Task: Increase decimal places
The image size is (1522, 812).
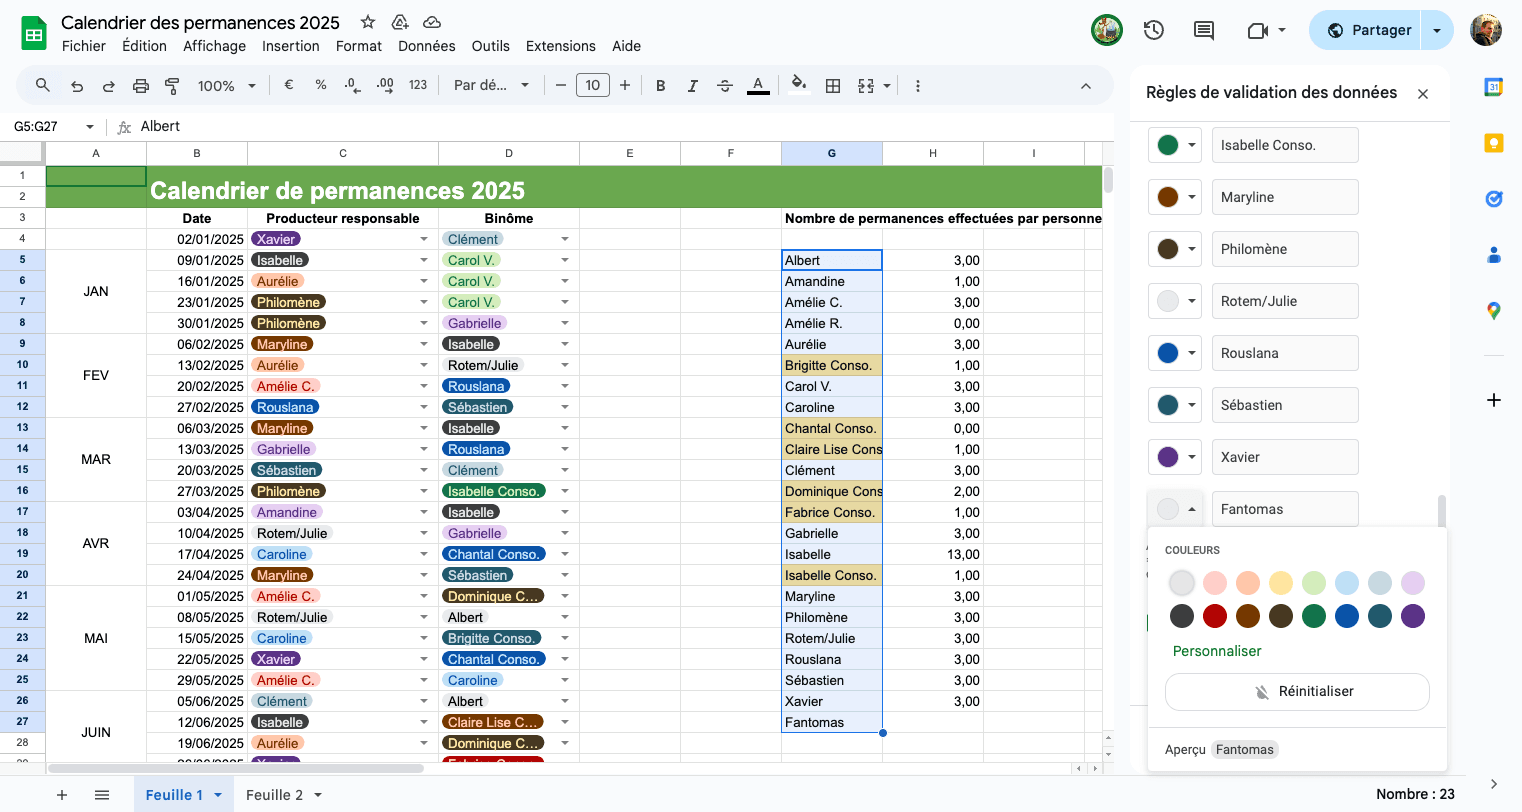Action: (385, 86)
